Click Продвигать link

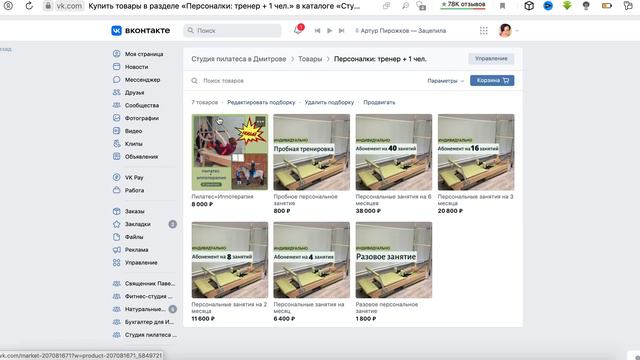click(379, 102)
